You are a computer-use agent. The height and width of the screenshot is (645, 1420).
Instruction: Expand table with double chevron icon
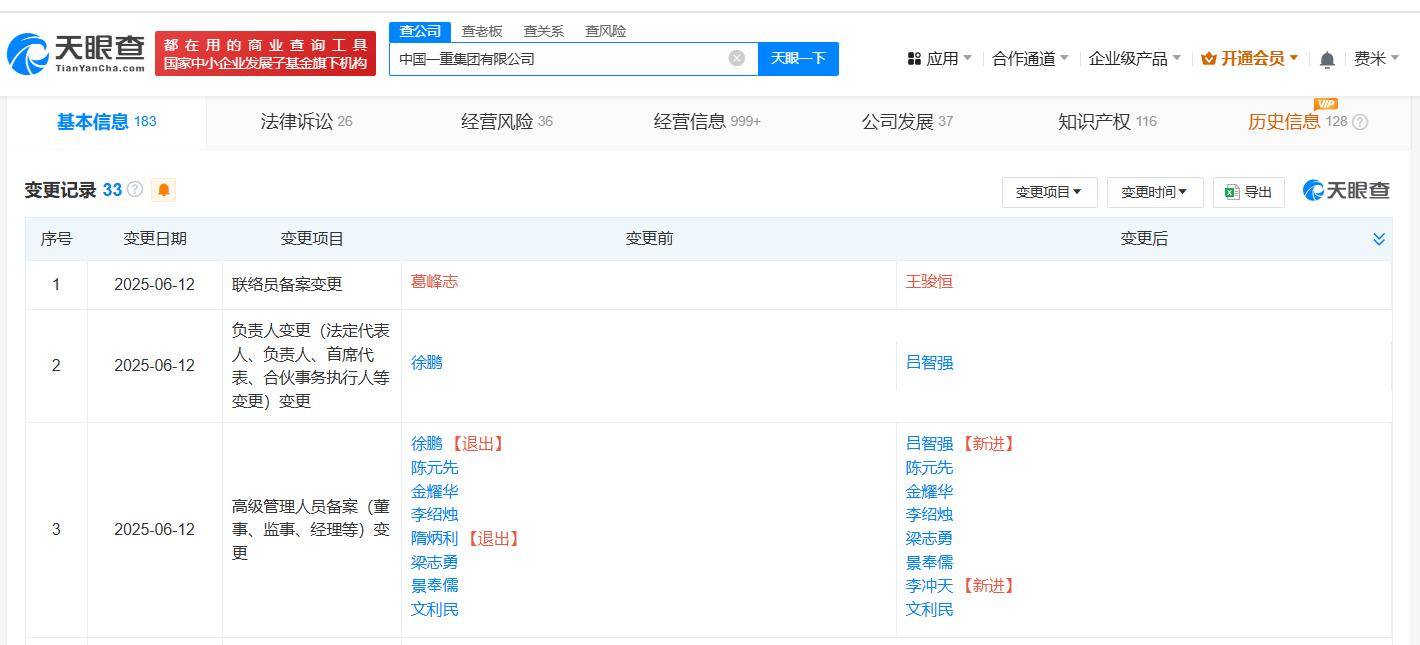tap(1379, 239)
